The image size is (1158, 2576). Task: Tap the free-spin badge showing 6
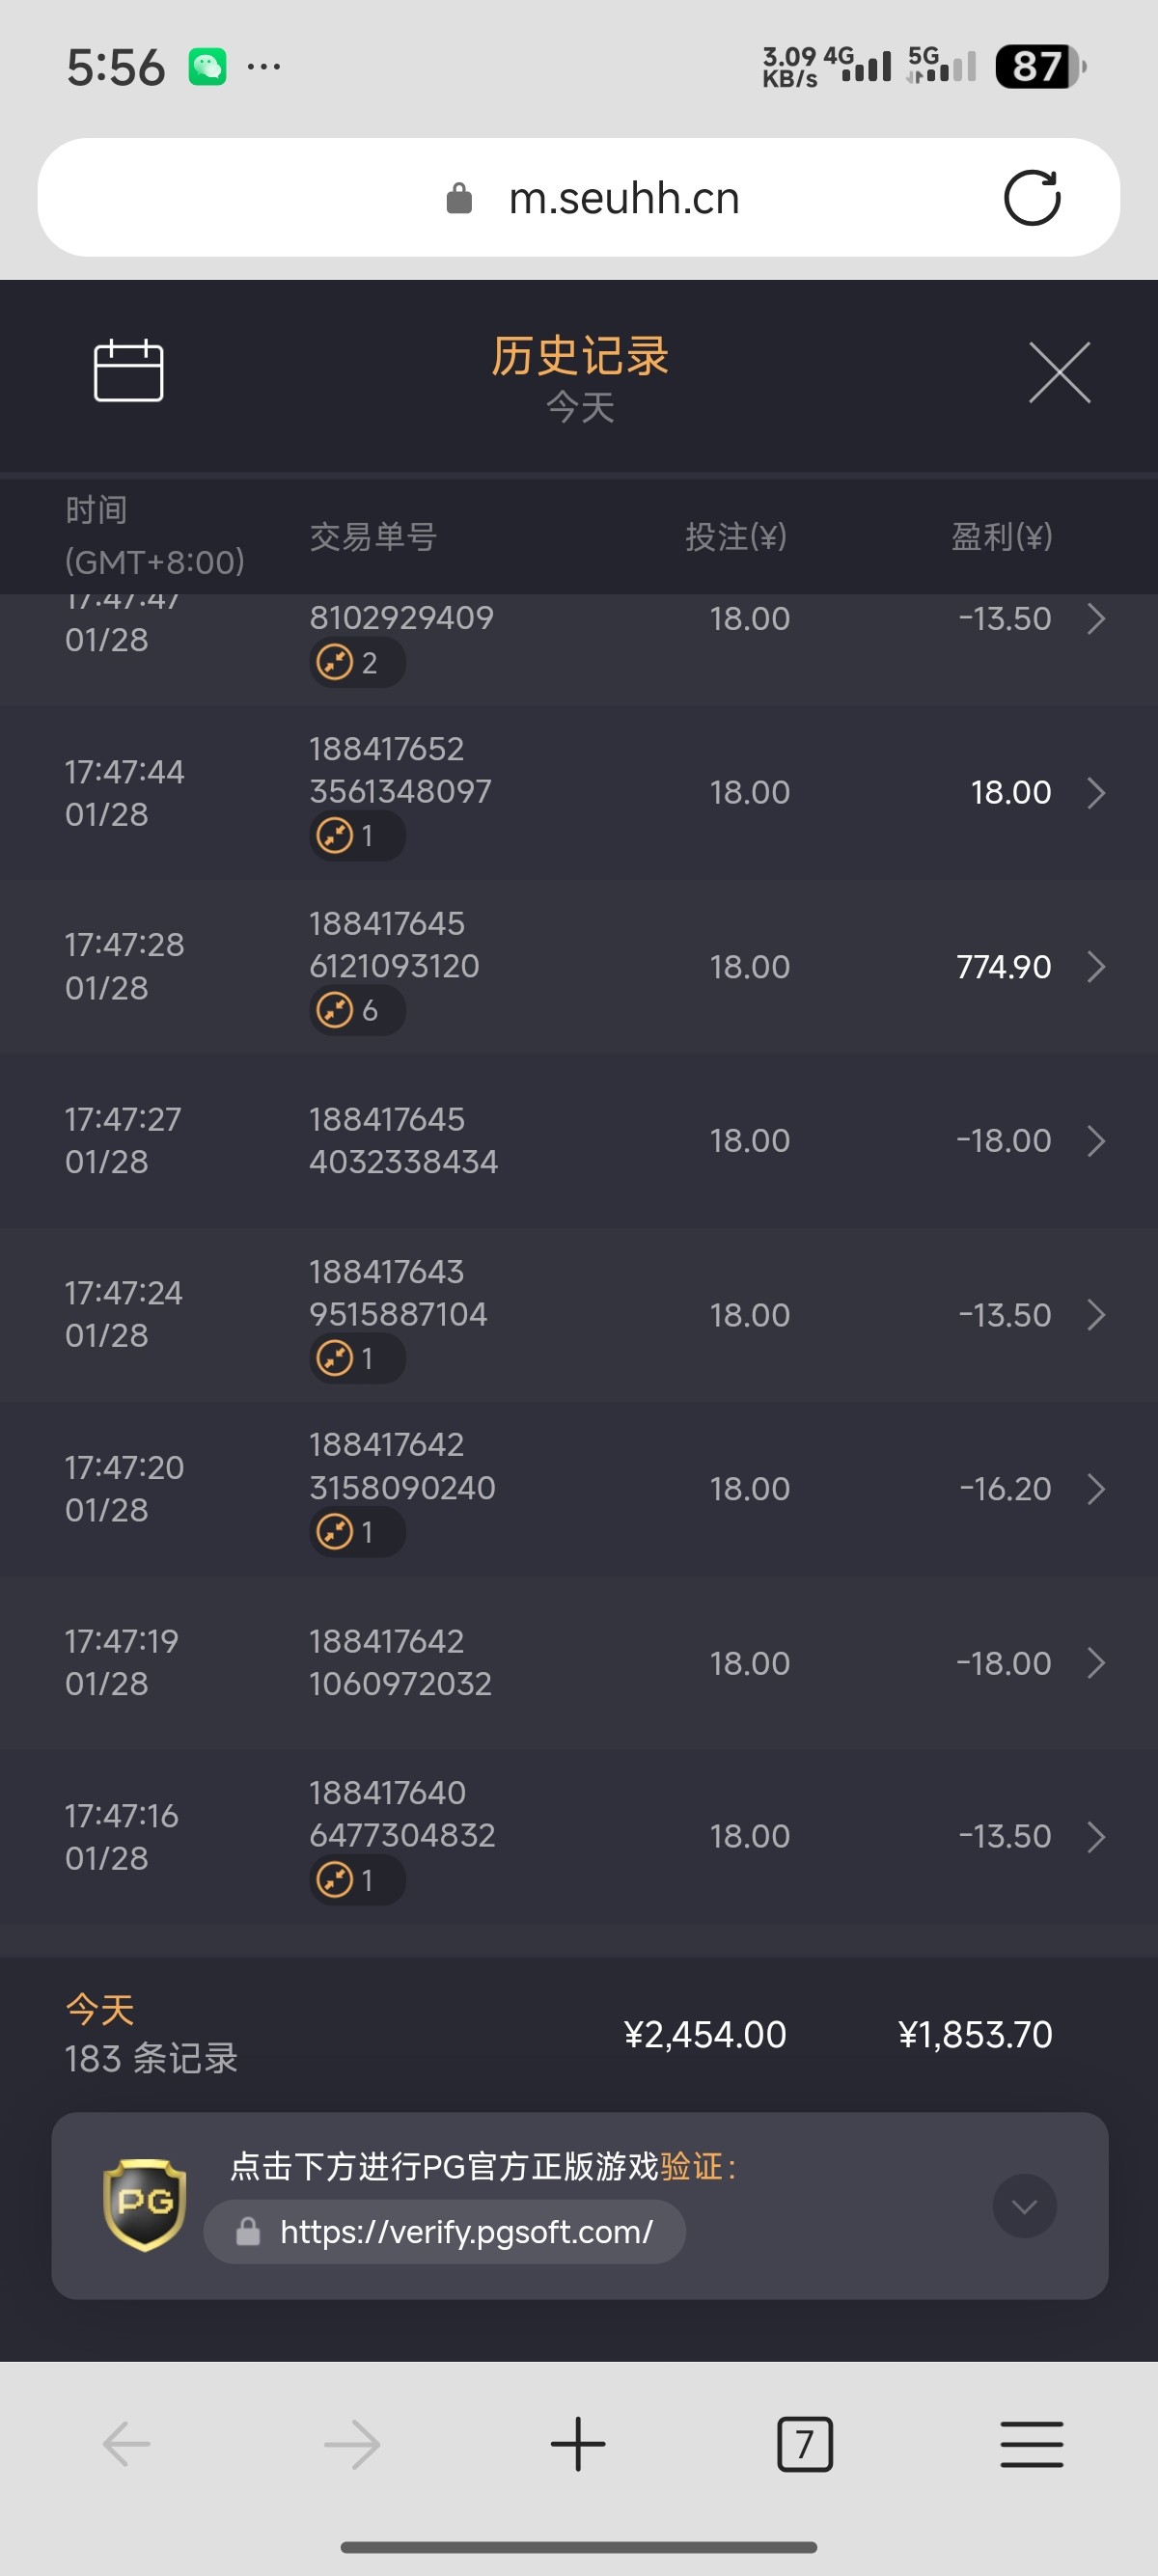pos(356,1010)
